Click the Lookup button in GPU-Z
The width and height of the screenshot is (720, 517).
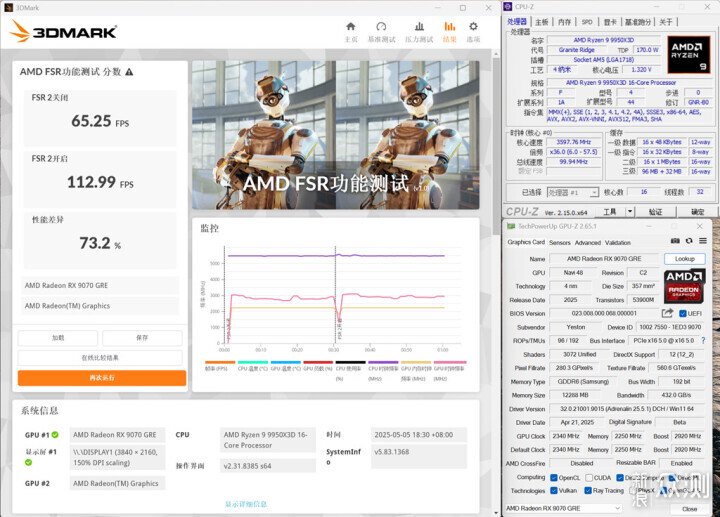click(685, 259)
